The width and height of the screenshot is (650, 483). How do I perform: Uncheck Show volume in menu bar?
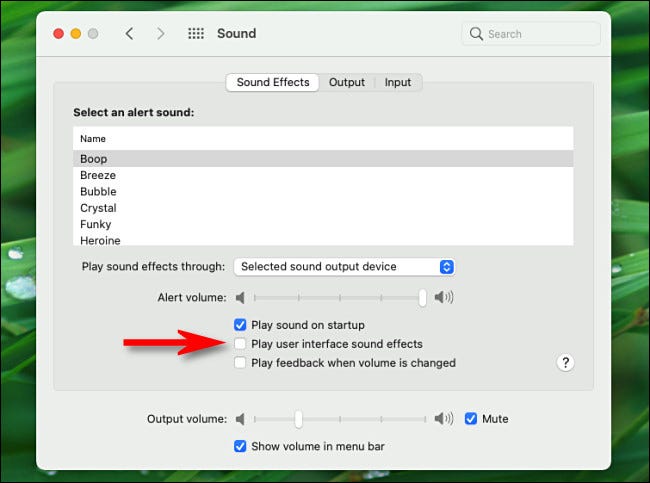coord(240,446)
